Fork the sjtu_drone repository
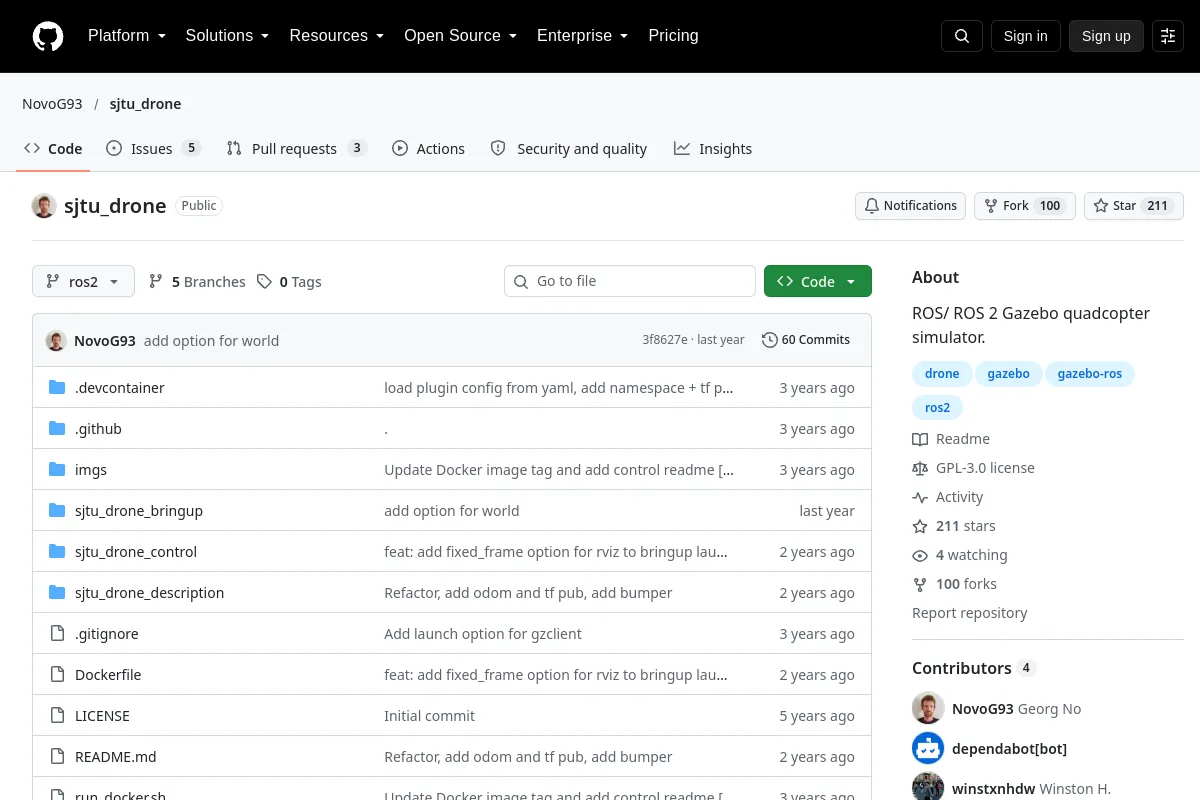This screenshot has width=1200, height=800. 1025,206
